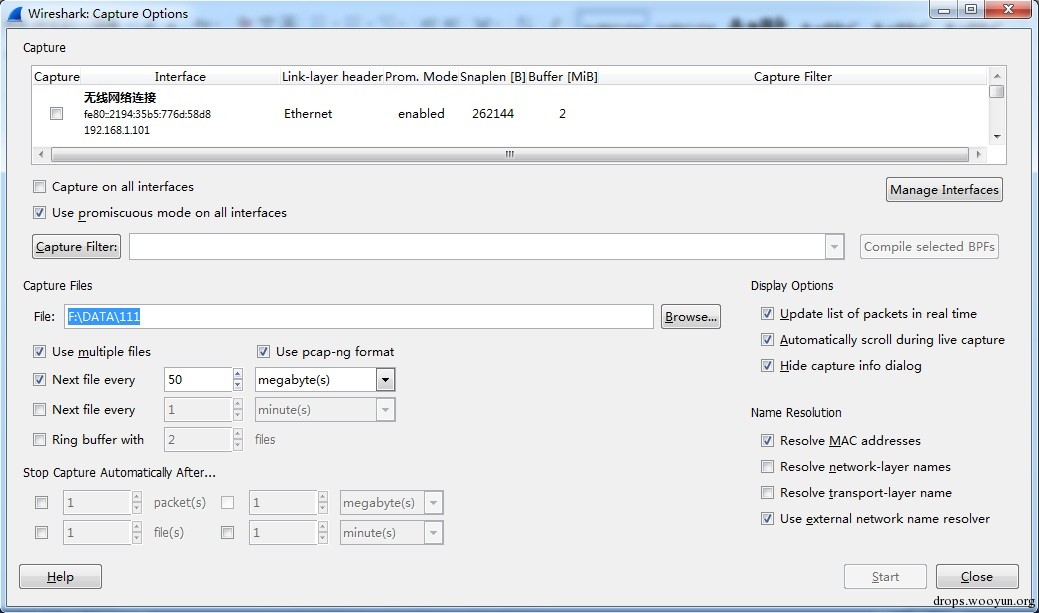1039x613 pixels.
Task: Click the capture file path field
Action: coord(360,317)
